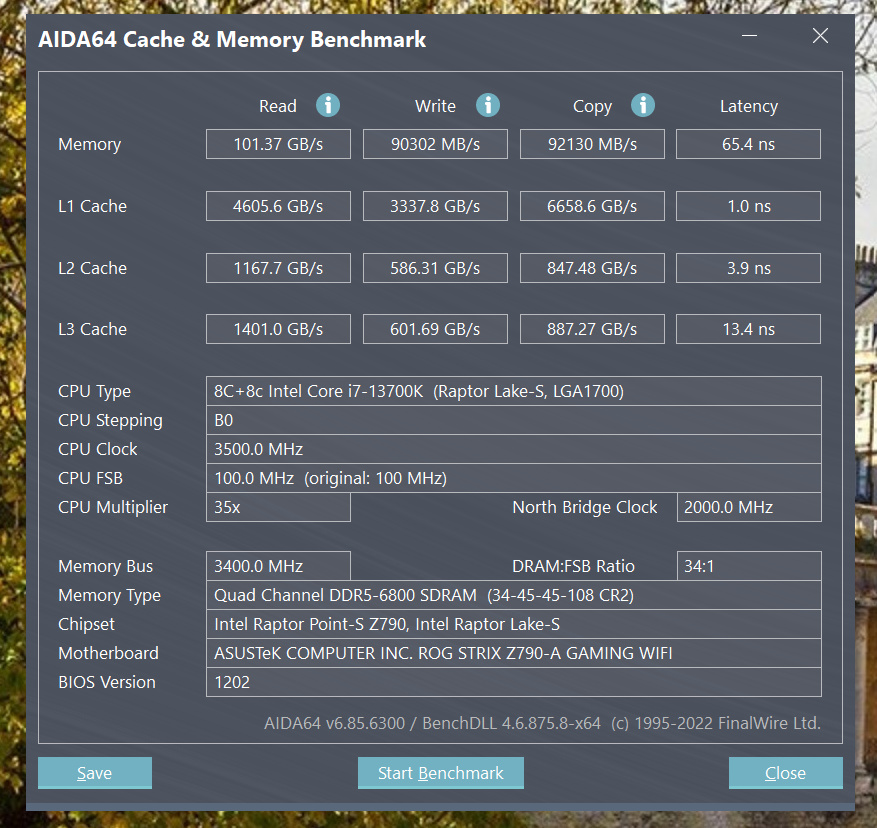Select L1 Cache latency 1.0 ns

(x=748, y=206)
